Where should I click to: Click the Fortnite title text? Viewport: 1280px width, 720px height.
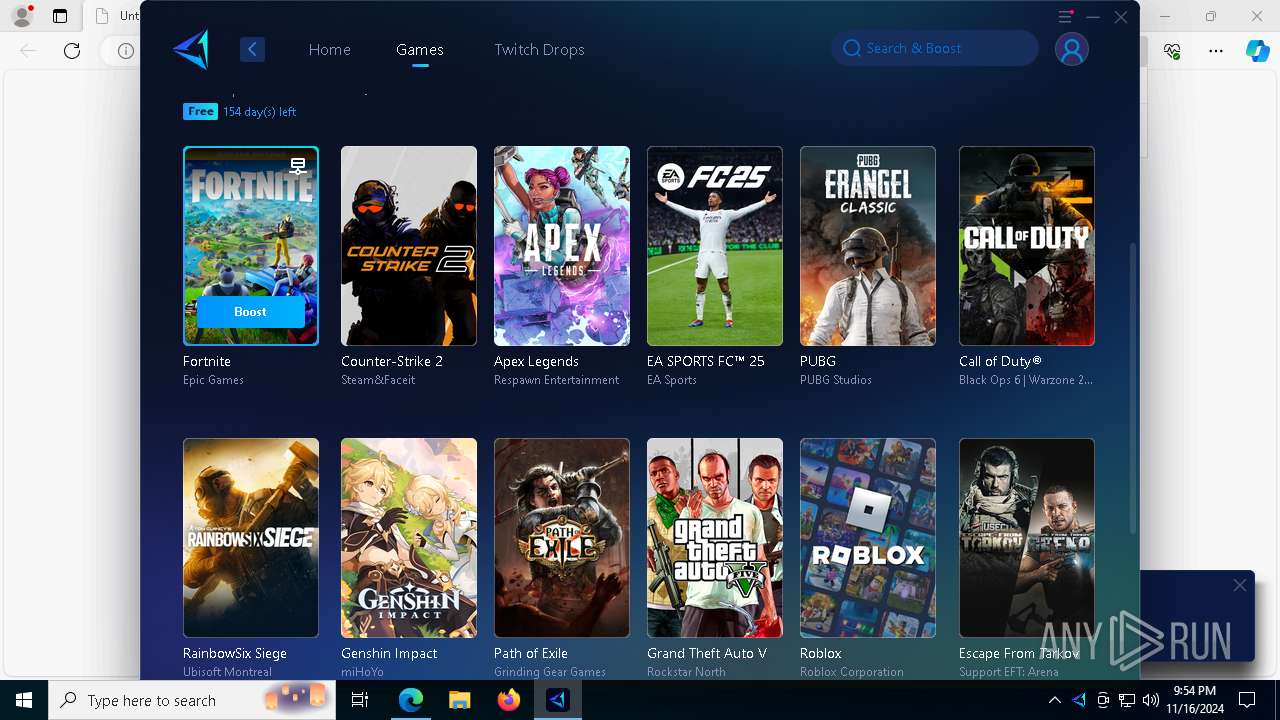[x=207, y=361]
